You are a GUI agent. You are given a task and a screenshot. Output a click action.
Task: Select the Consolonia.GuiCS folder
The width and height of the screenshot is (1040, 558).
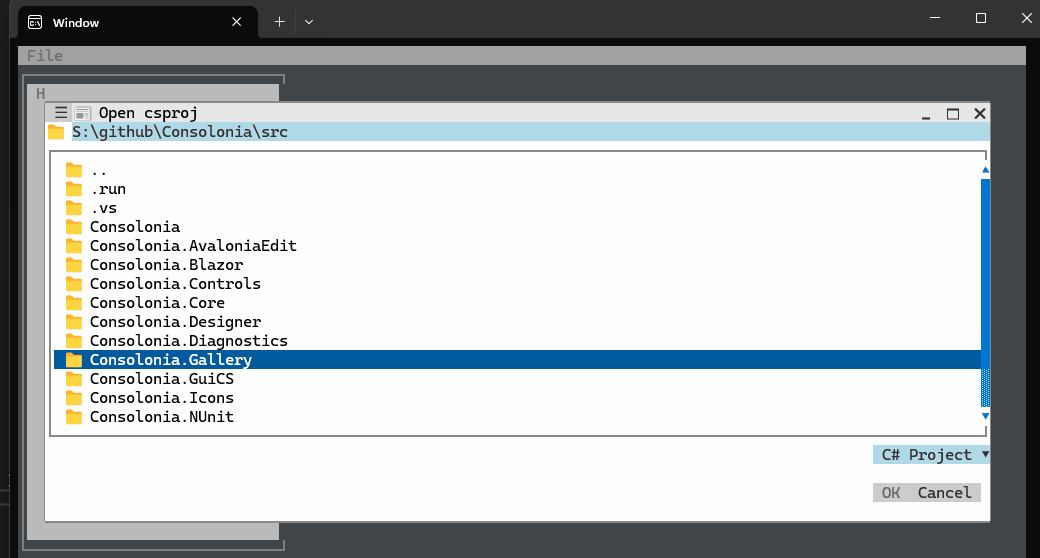tap(517, 379)
